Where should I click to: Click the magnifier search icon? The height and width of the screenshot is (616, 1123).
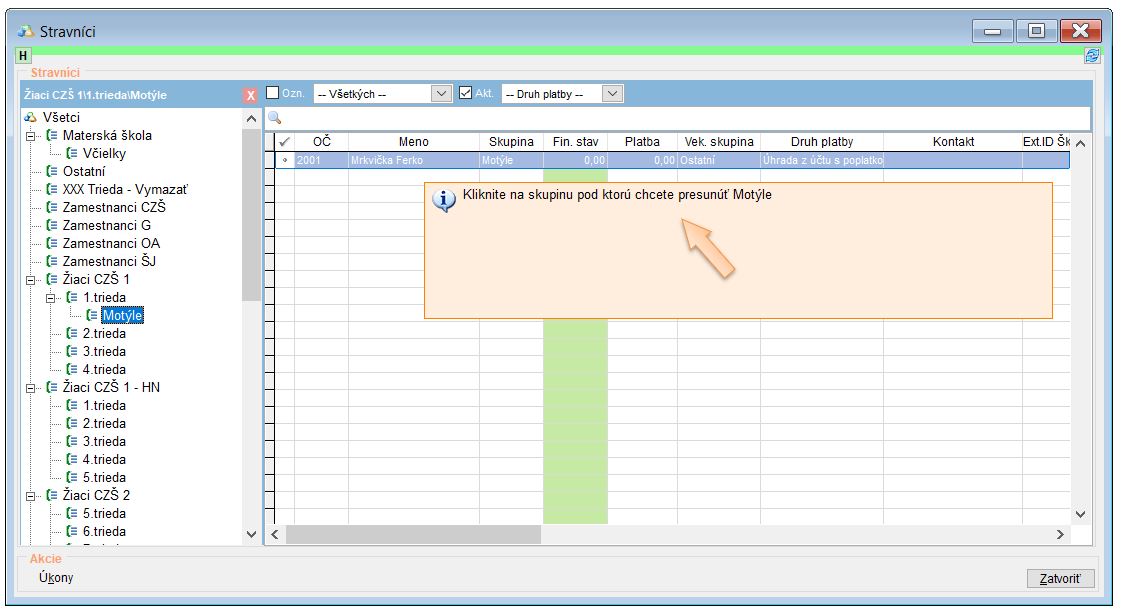[274, 118]
